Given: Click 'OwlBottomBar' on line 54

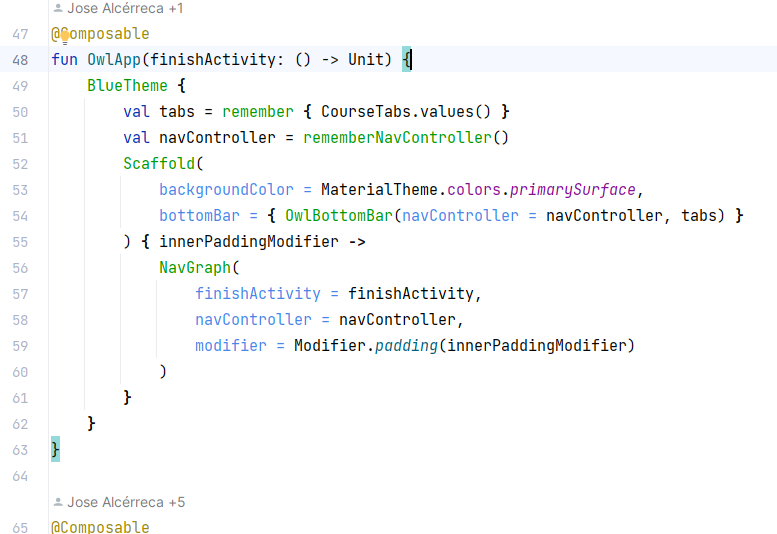Looking at the screenshot, I should pos(339,215).
